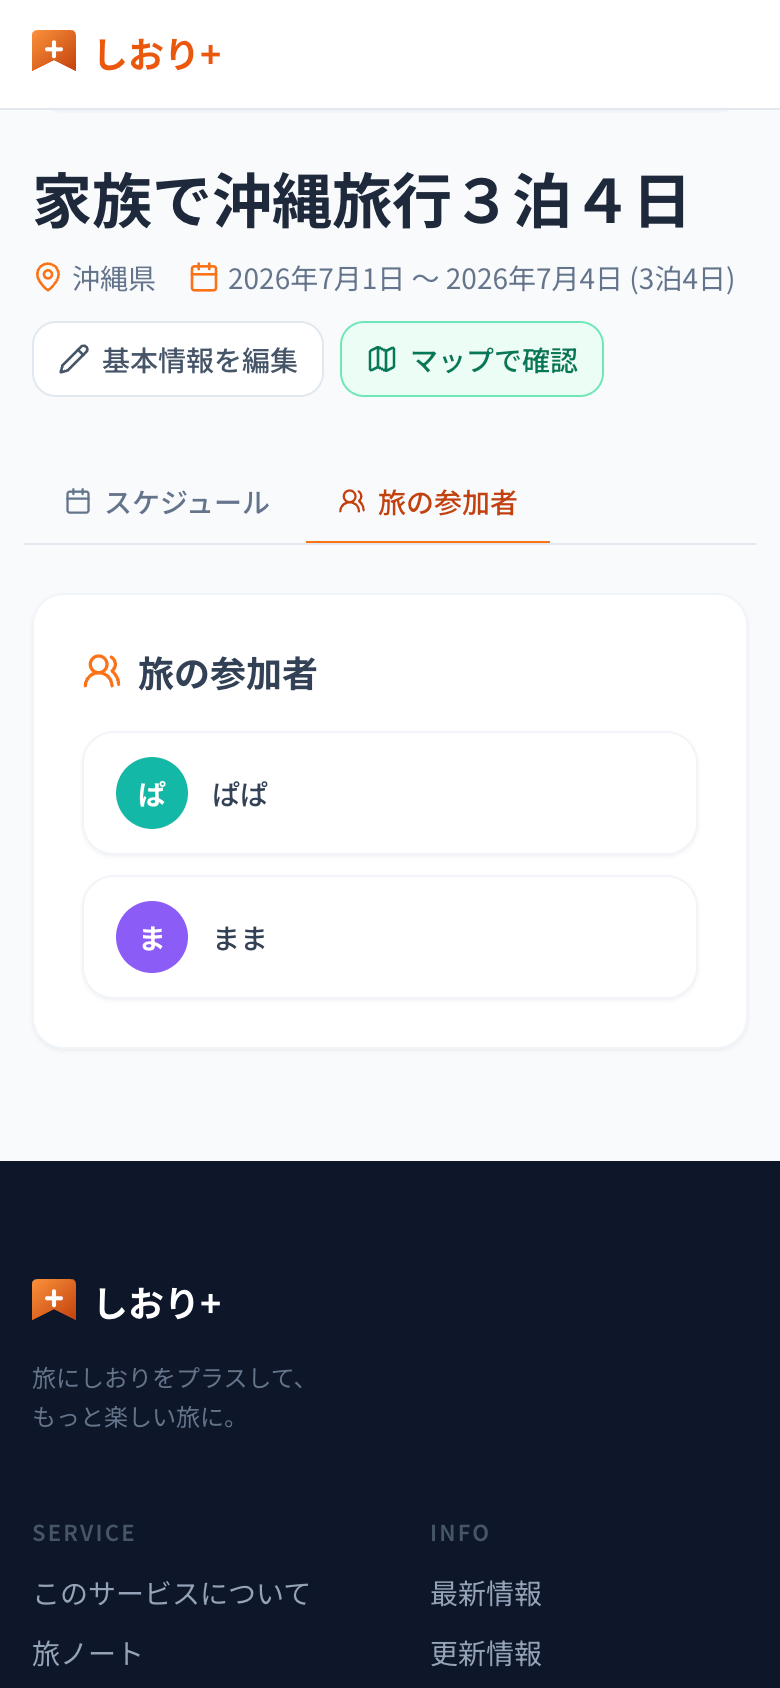Viewport: 780px width, 1688px height.
Task: Click the map icon in マップで確認
Action: click(382, 359)
